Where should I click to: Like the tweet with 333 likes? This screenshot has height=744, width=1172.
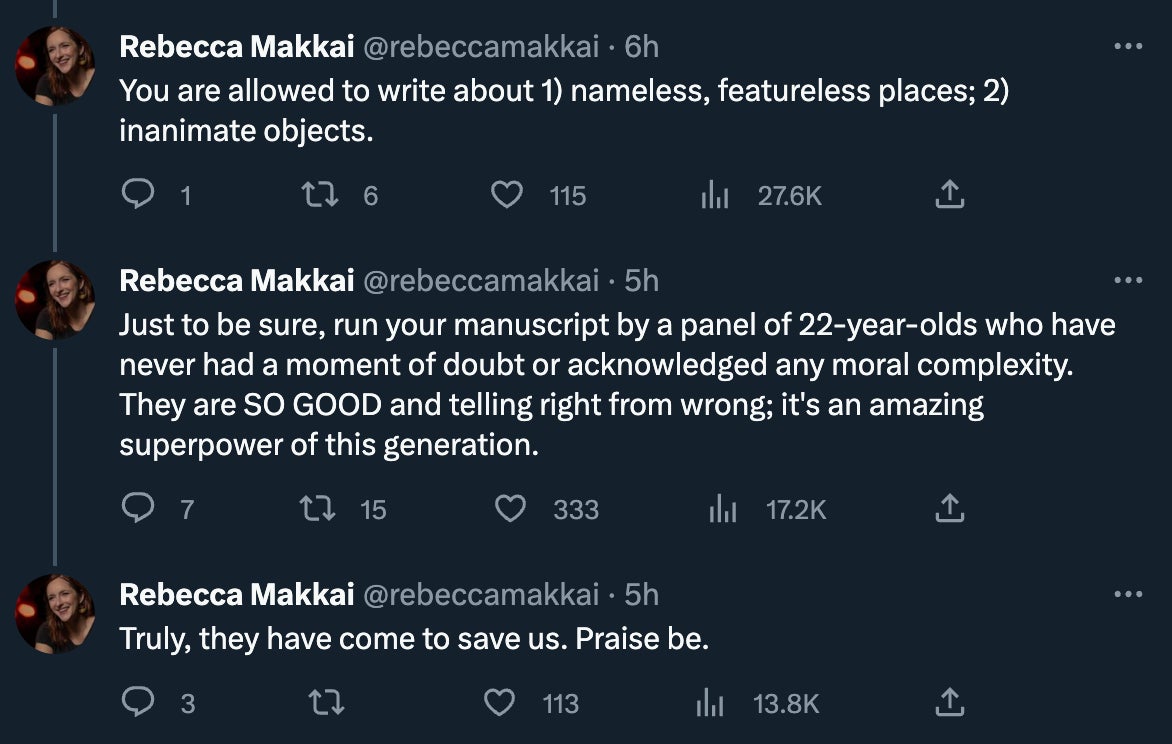(x=511, y=509)
